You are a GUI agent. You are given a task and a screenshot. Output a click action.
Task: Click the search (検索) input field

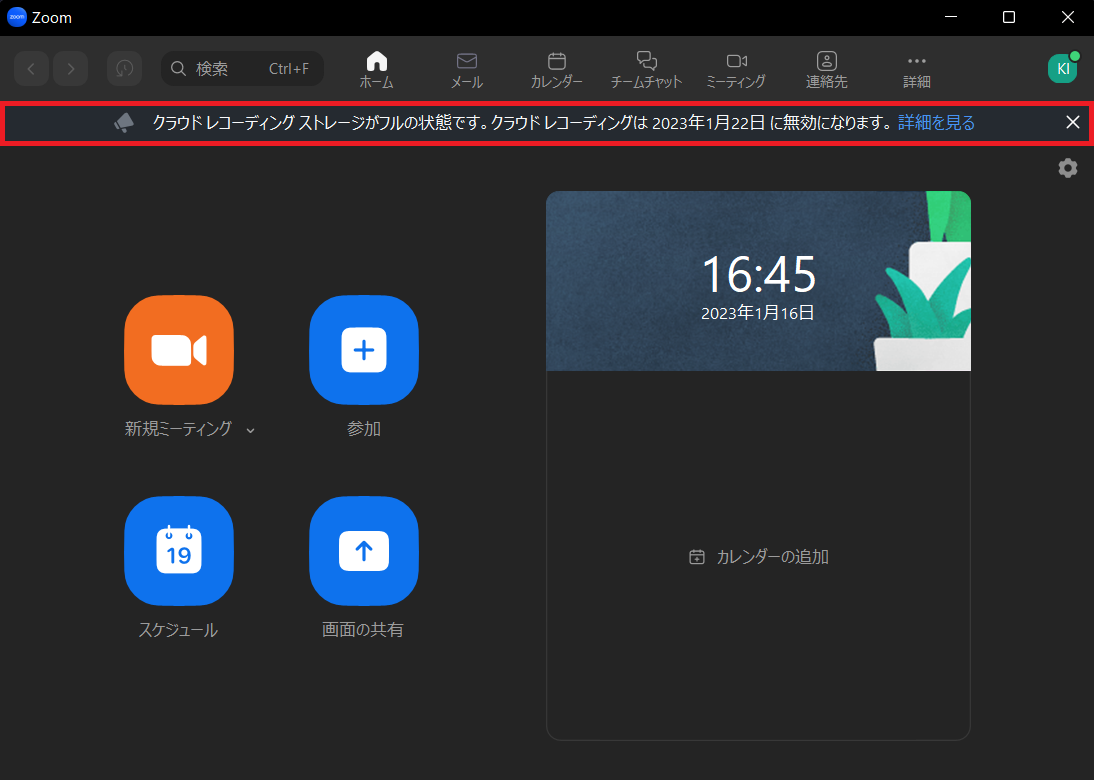tap(242, 68)
